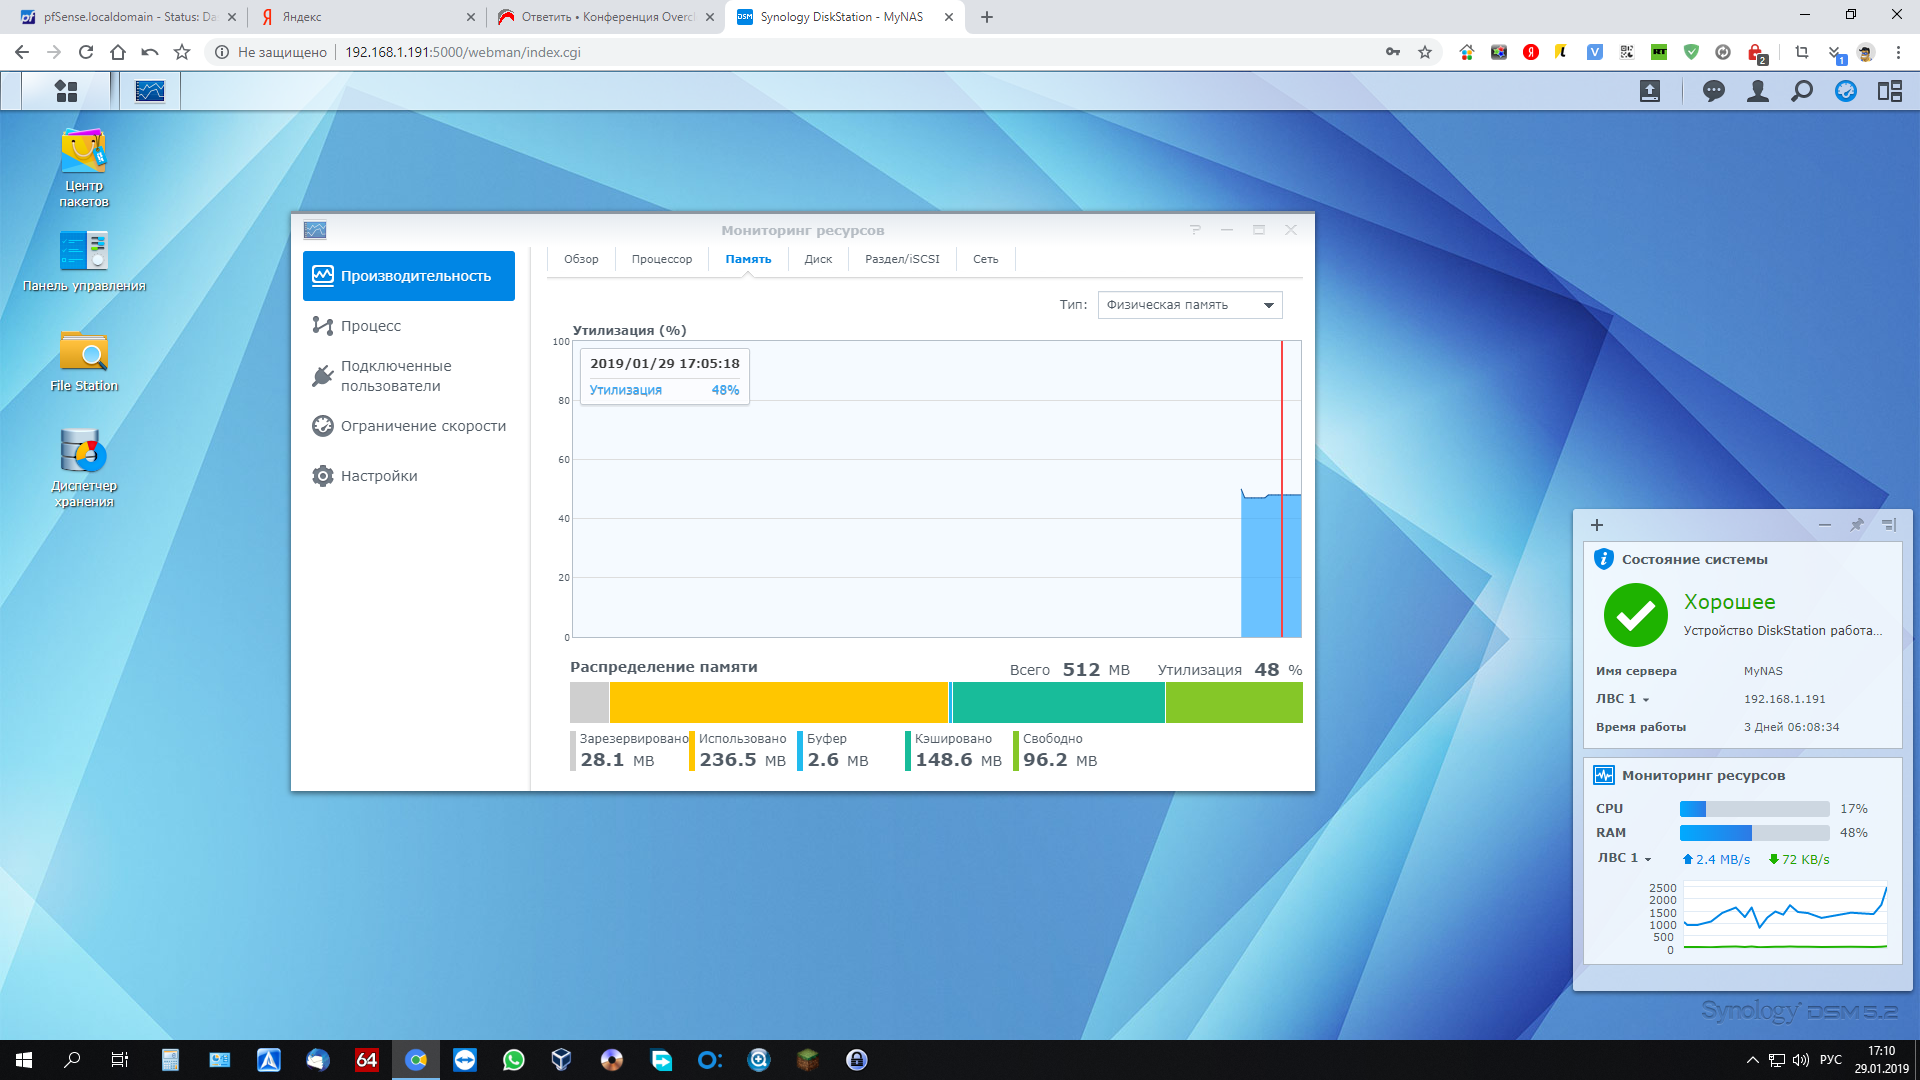Open the DSM main menu icon
Screen dimensions: 1920x1080
[x=66, y=91]
